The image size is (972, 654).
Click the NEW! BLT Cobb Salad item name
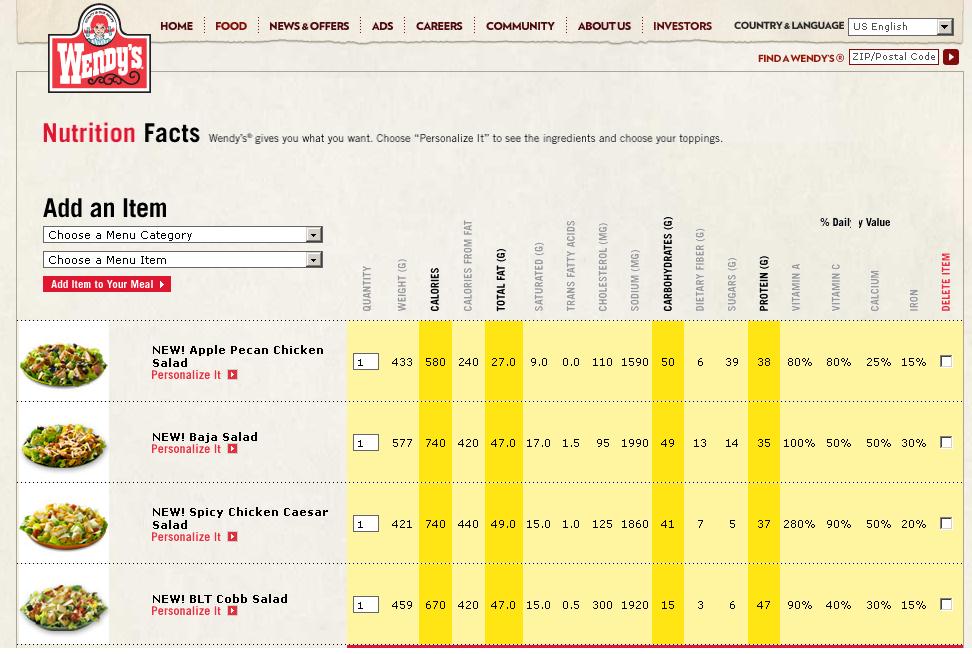pos(219,599)
